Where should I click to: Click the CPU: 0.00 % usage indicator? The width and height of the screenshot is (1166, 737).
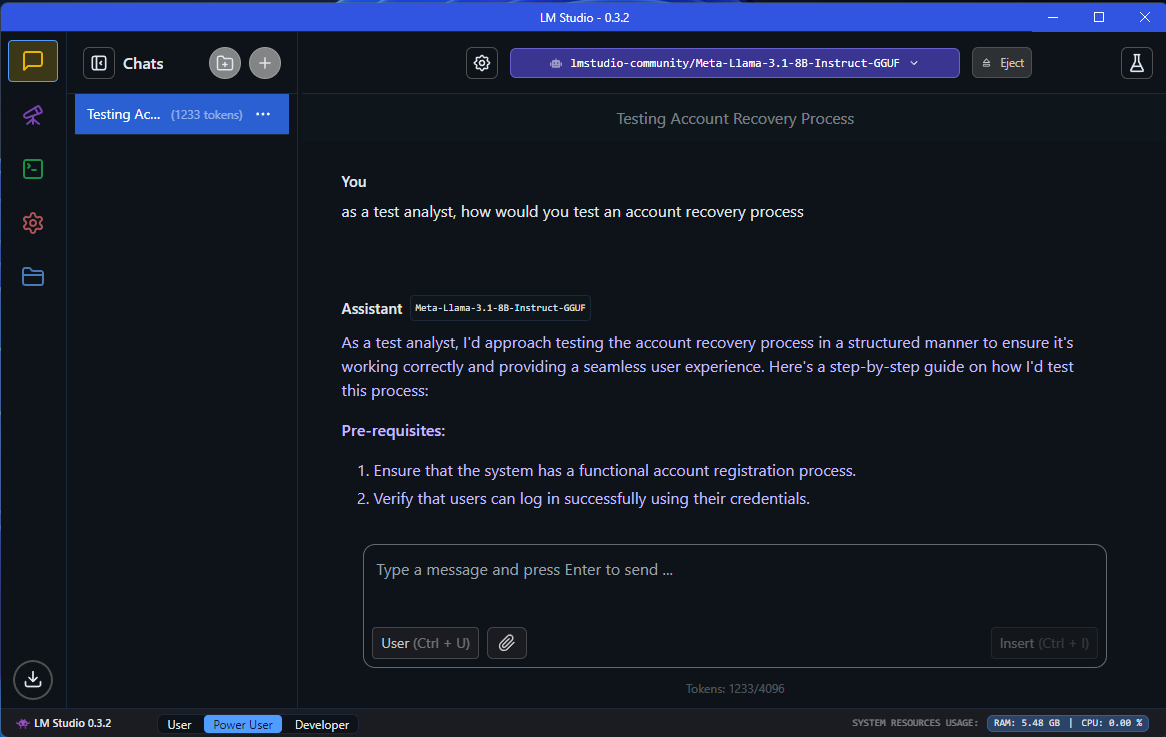click(1112, 723)
